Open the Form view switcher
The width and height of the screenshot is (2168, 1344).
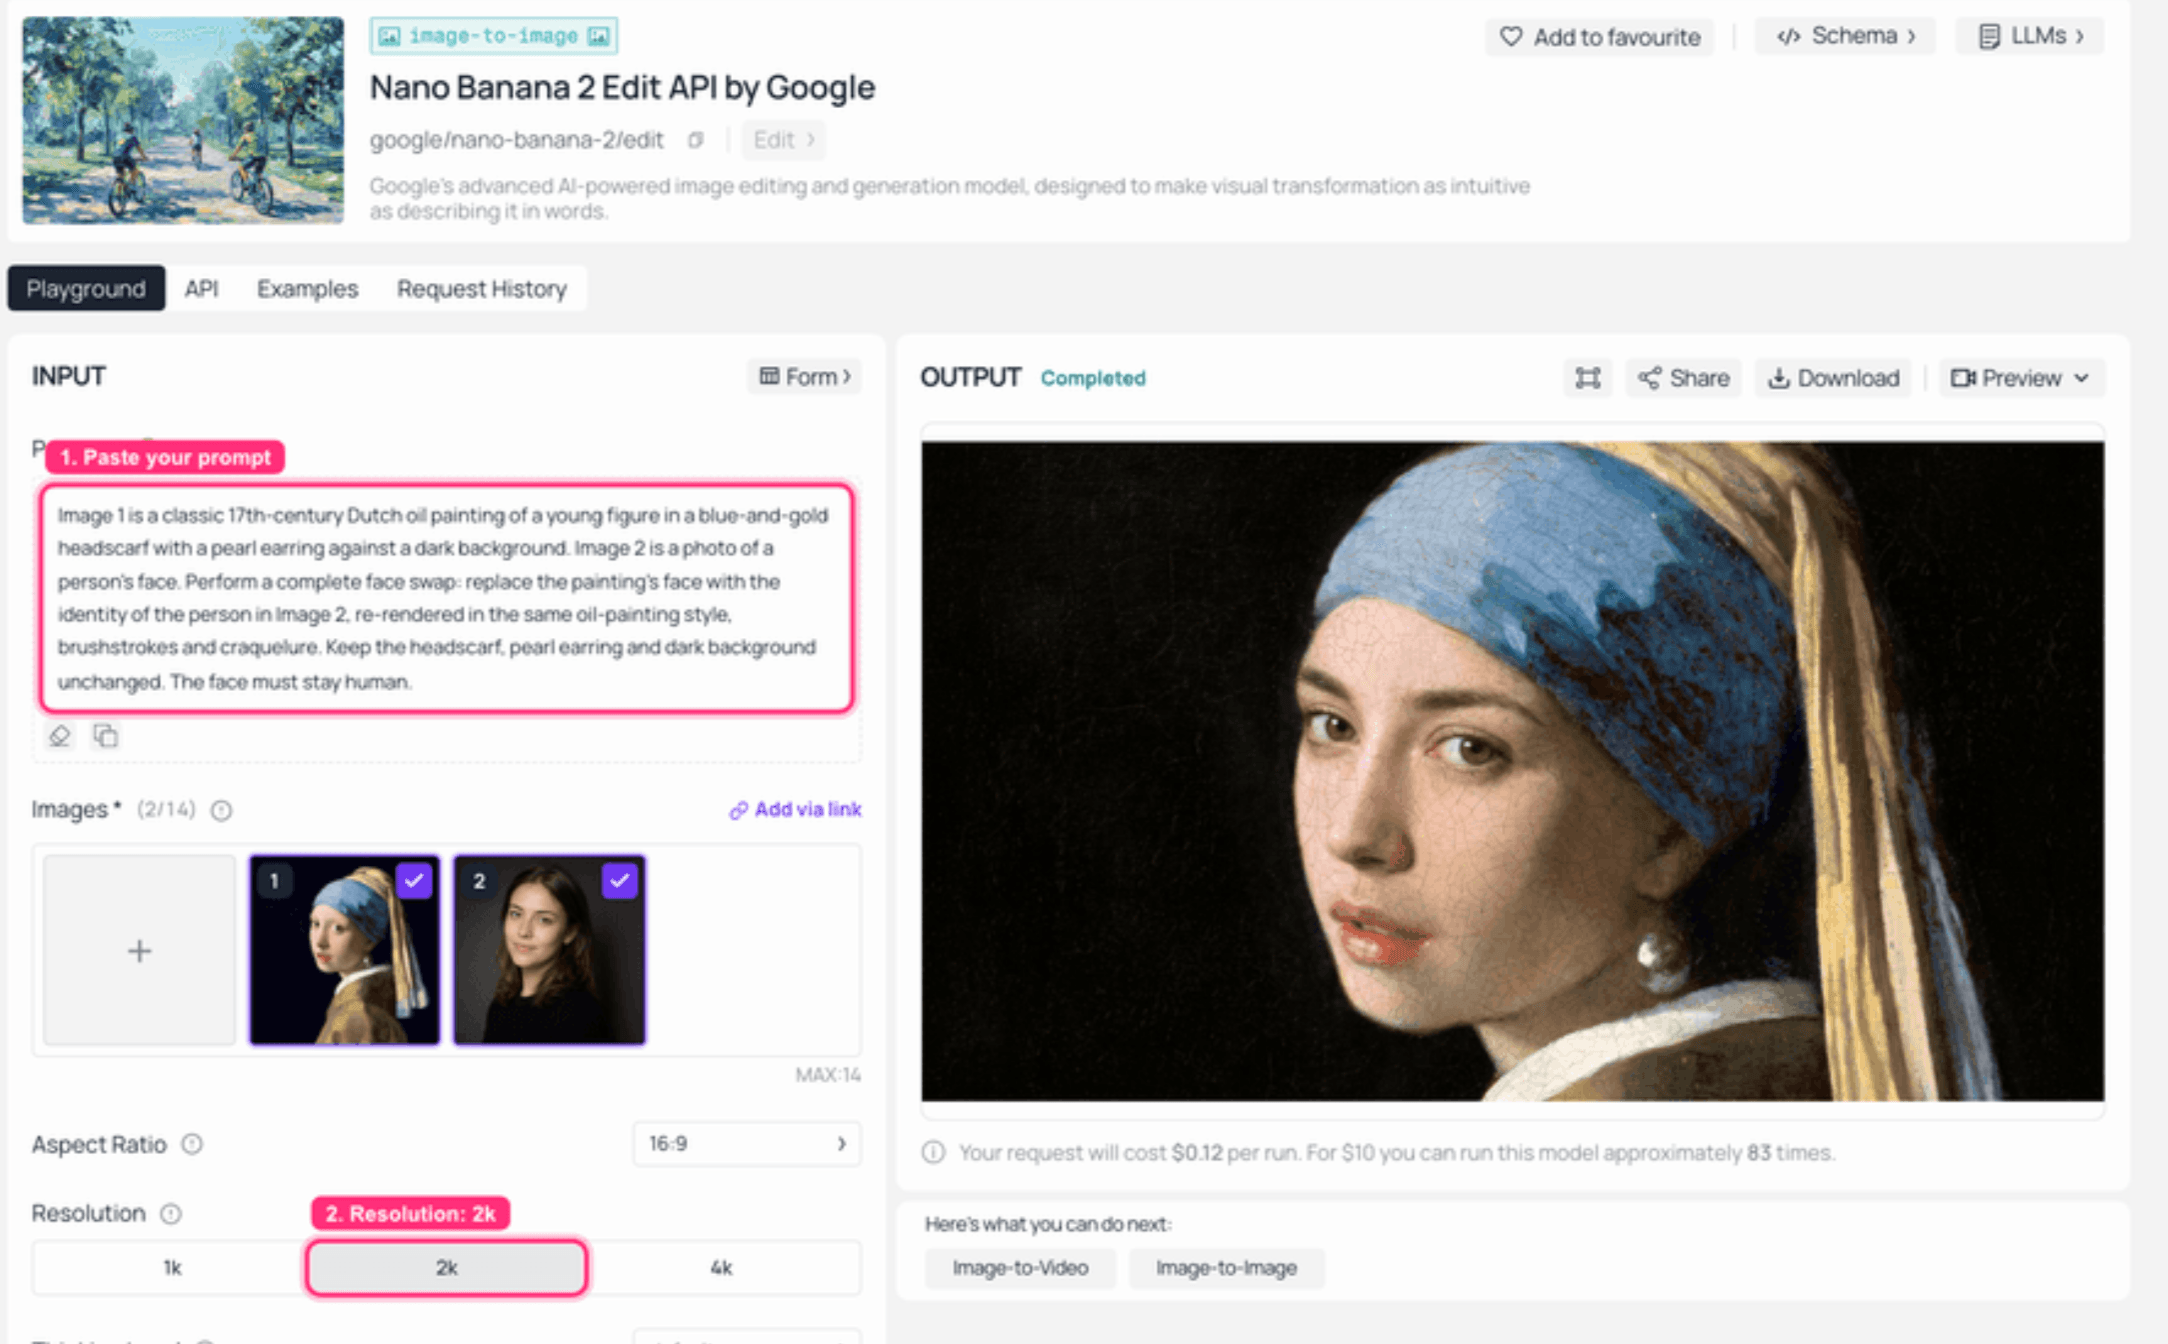pos(804,377)
